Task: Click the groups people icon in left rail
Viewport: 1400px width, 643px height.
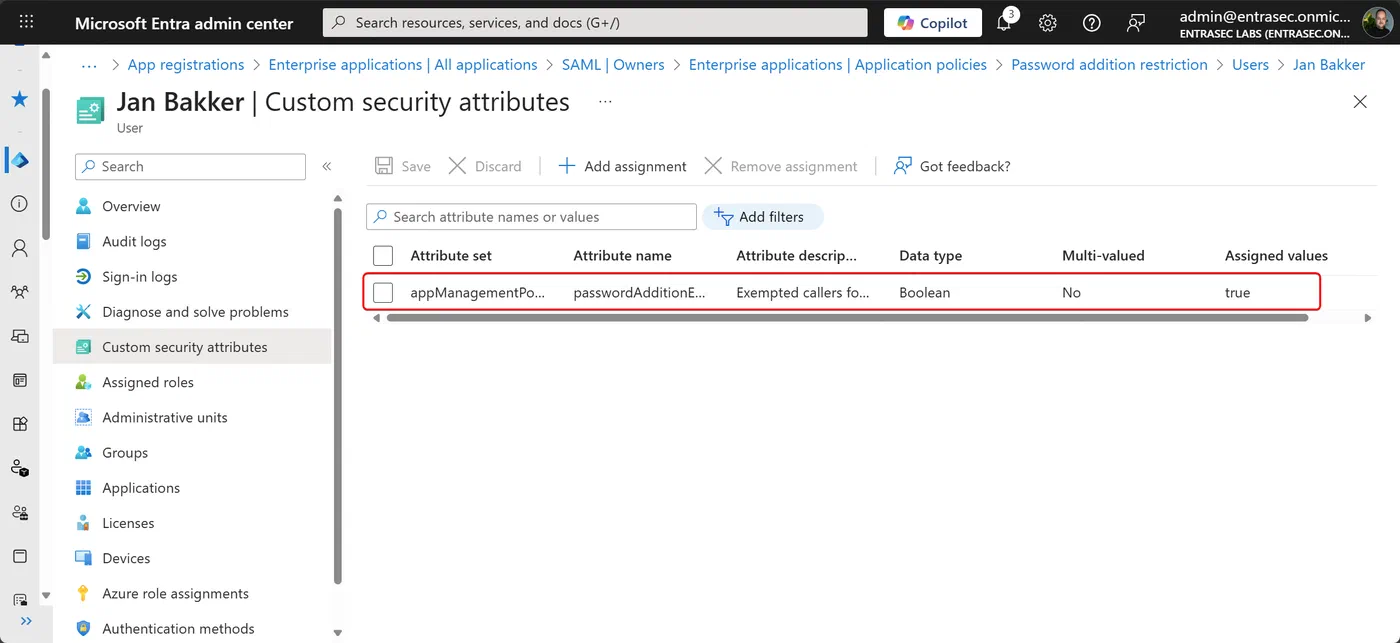Action: click(x=19, y=292)
